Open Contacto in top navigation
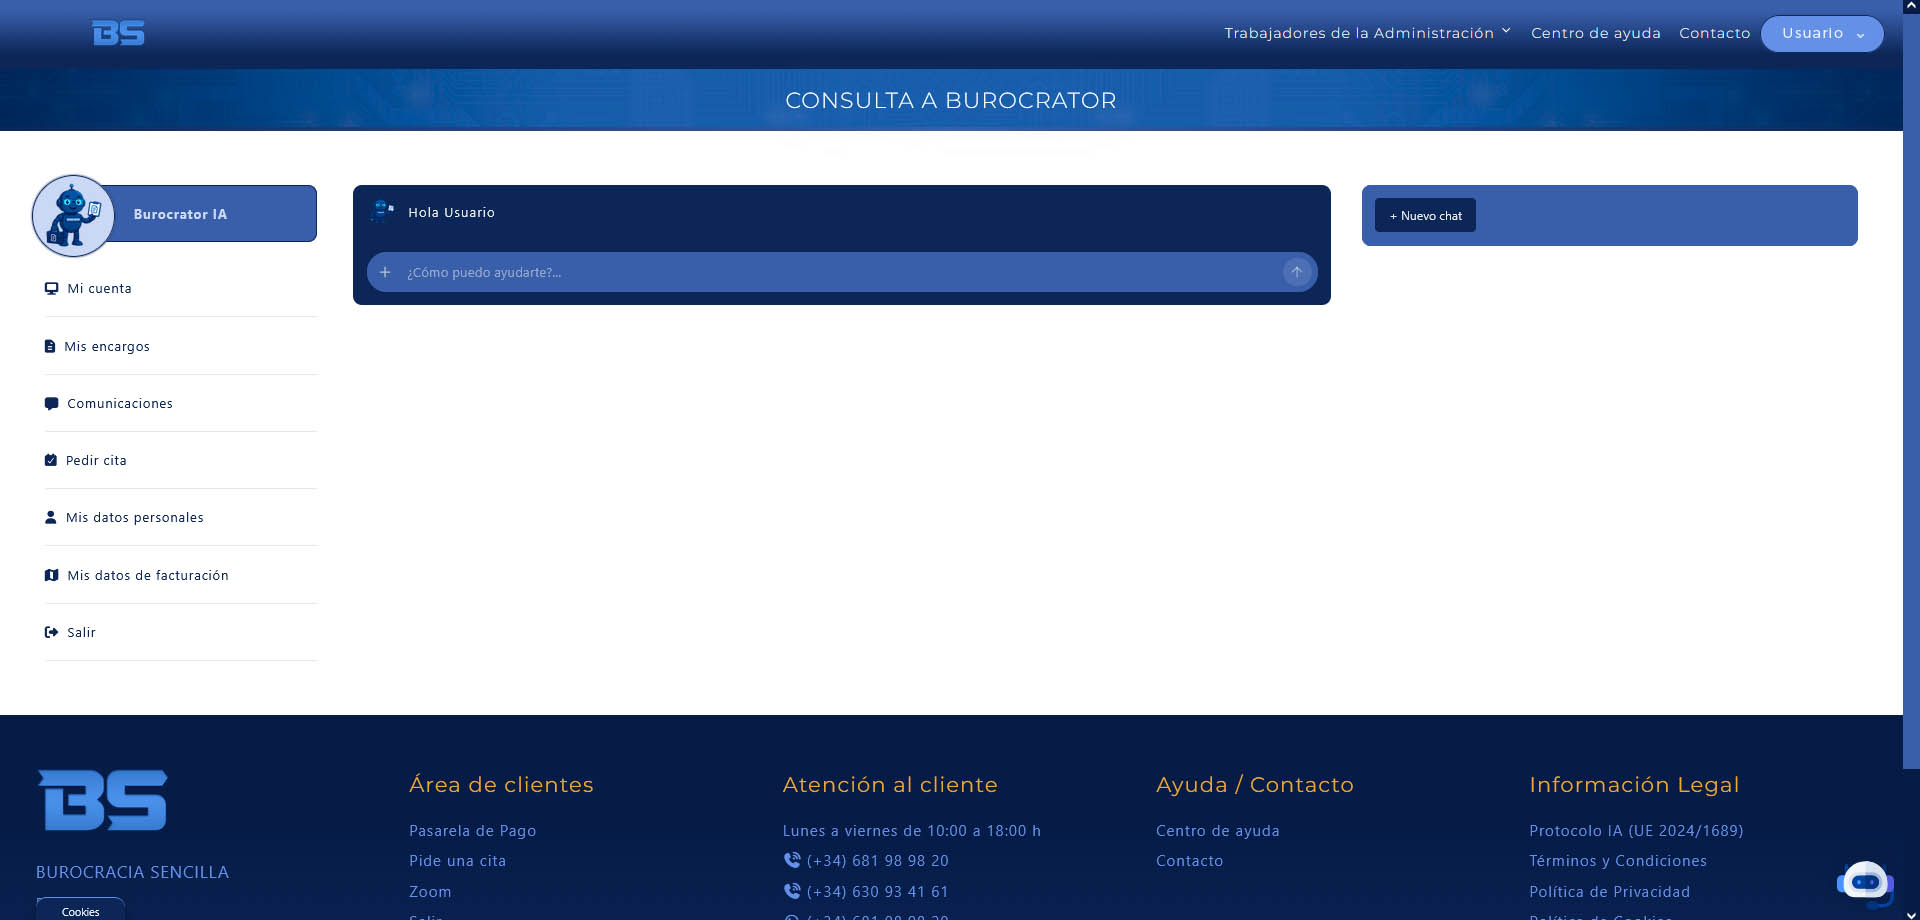The width and height of the screenshot is (1920, 920). point(1714,33)
